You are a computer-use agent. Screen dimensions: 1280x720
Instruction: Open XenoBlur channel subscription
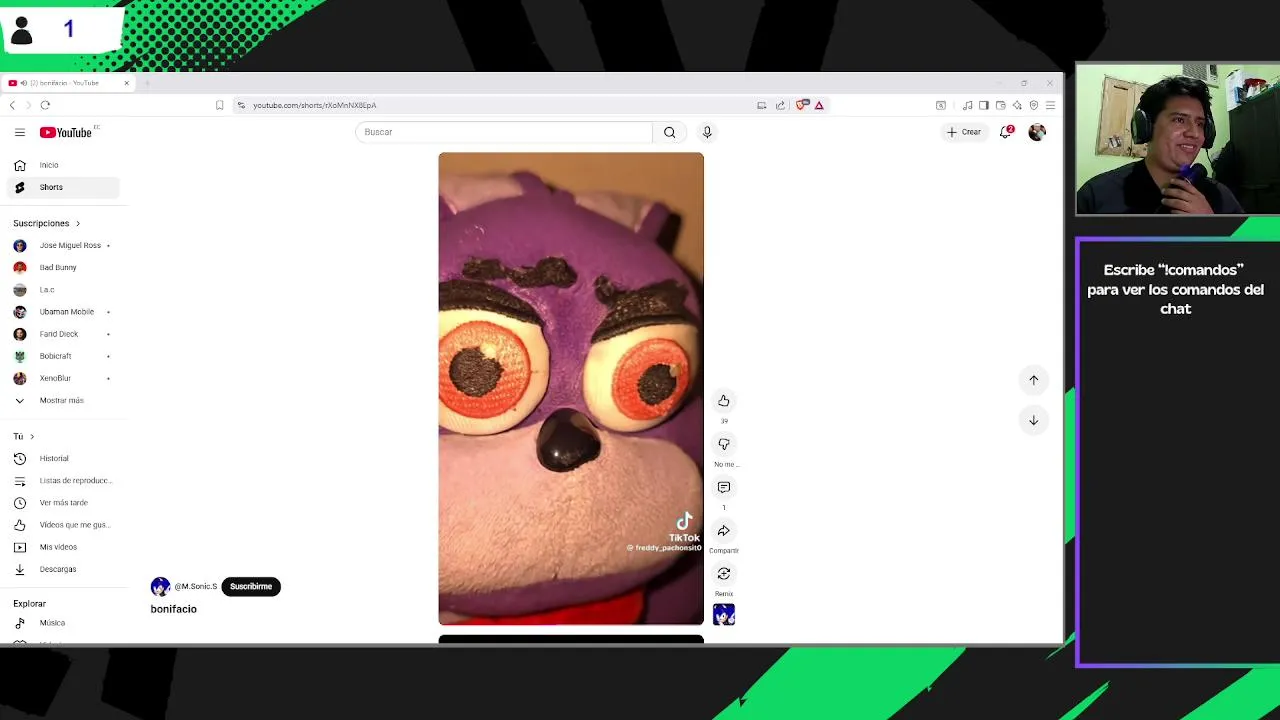point(62,378)
